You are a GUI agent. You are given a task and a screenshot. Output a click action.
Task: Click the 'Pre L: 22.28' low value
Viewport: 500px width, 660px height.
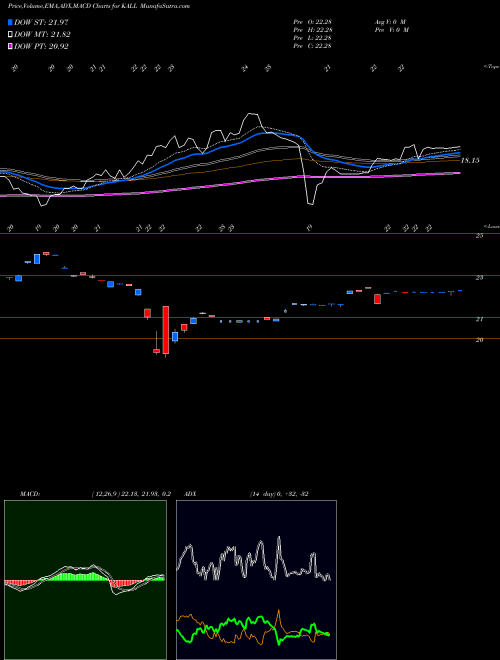[312, 38]
